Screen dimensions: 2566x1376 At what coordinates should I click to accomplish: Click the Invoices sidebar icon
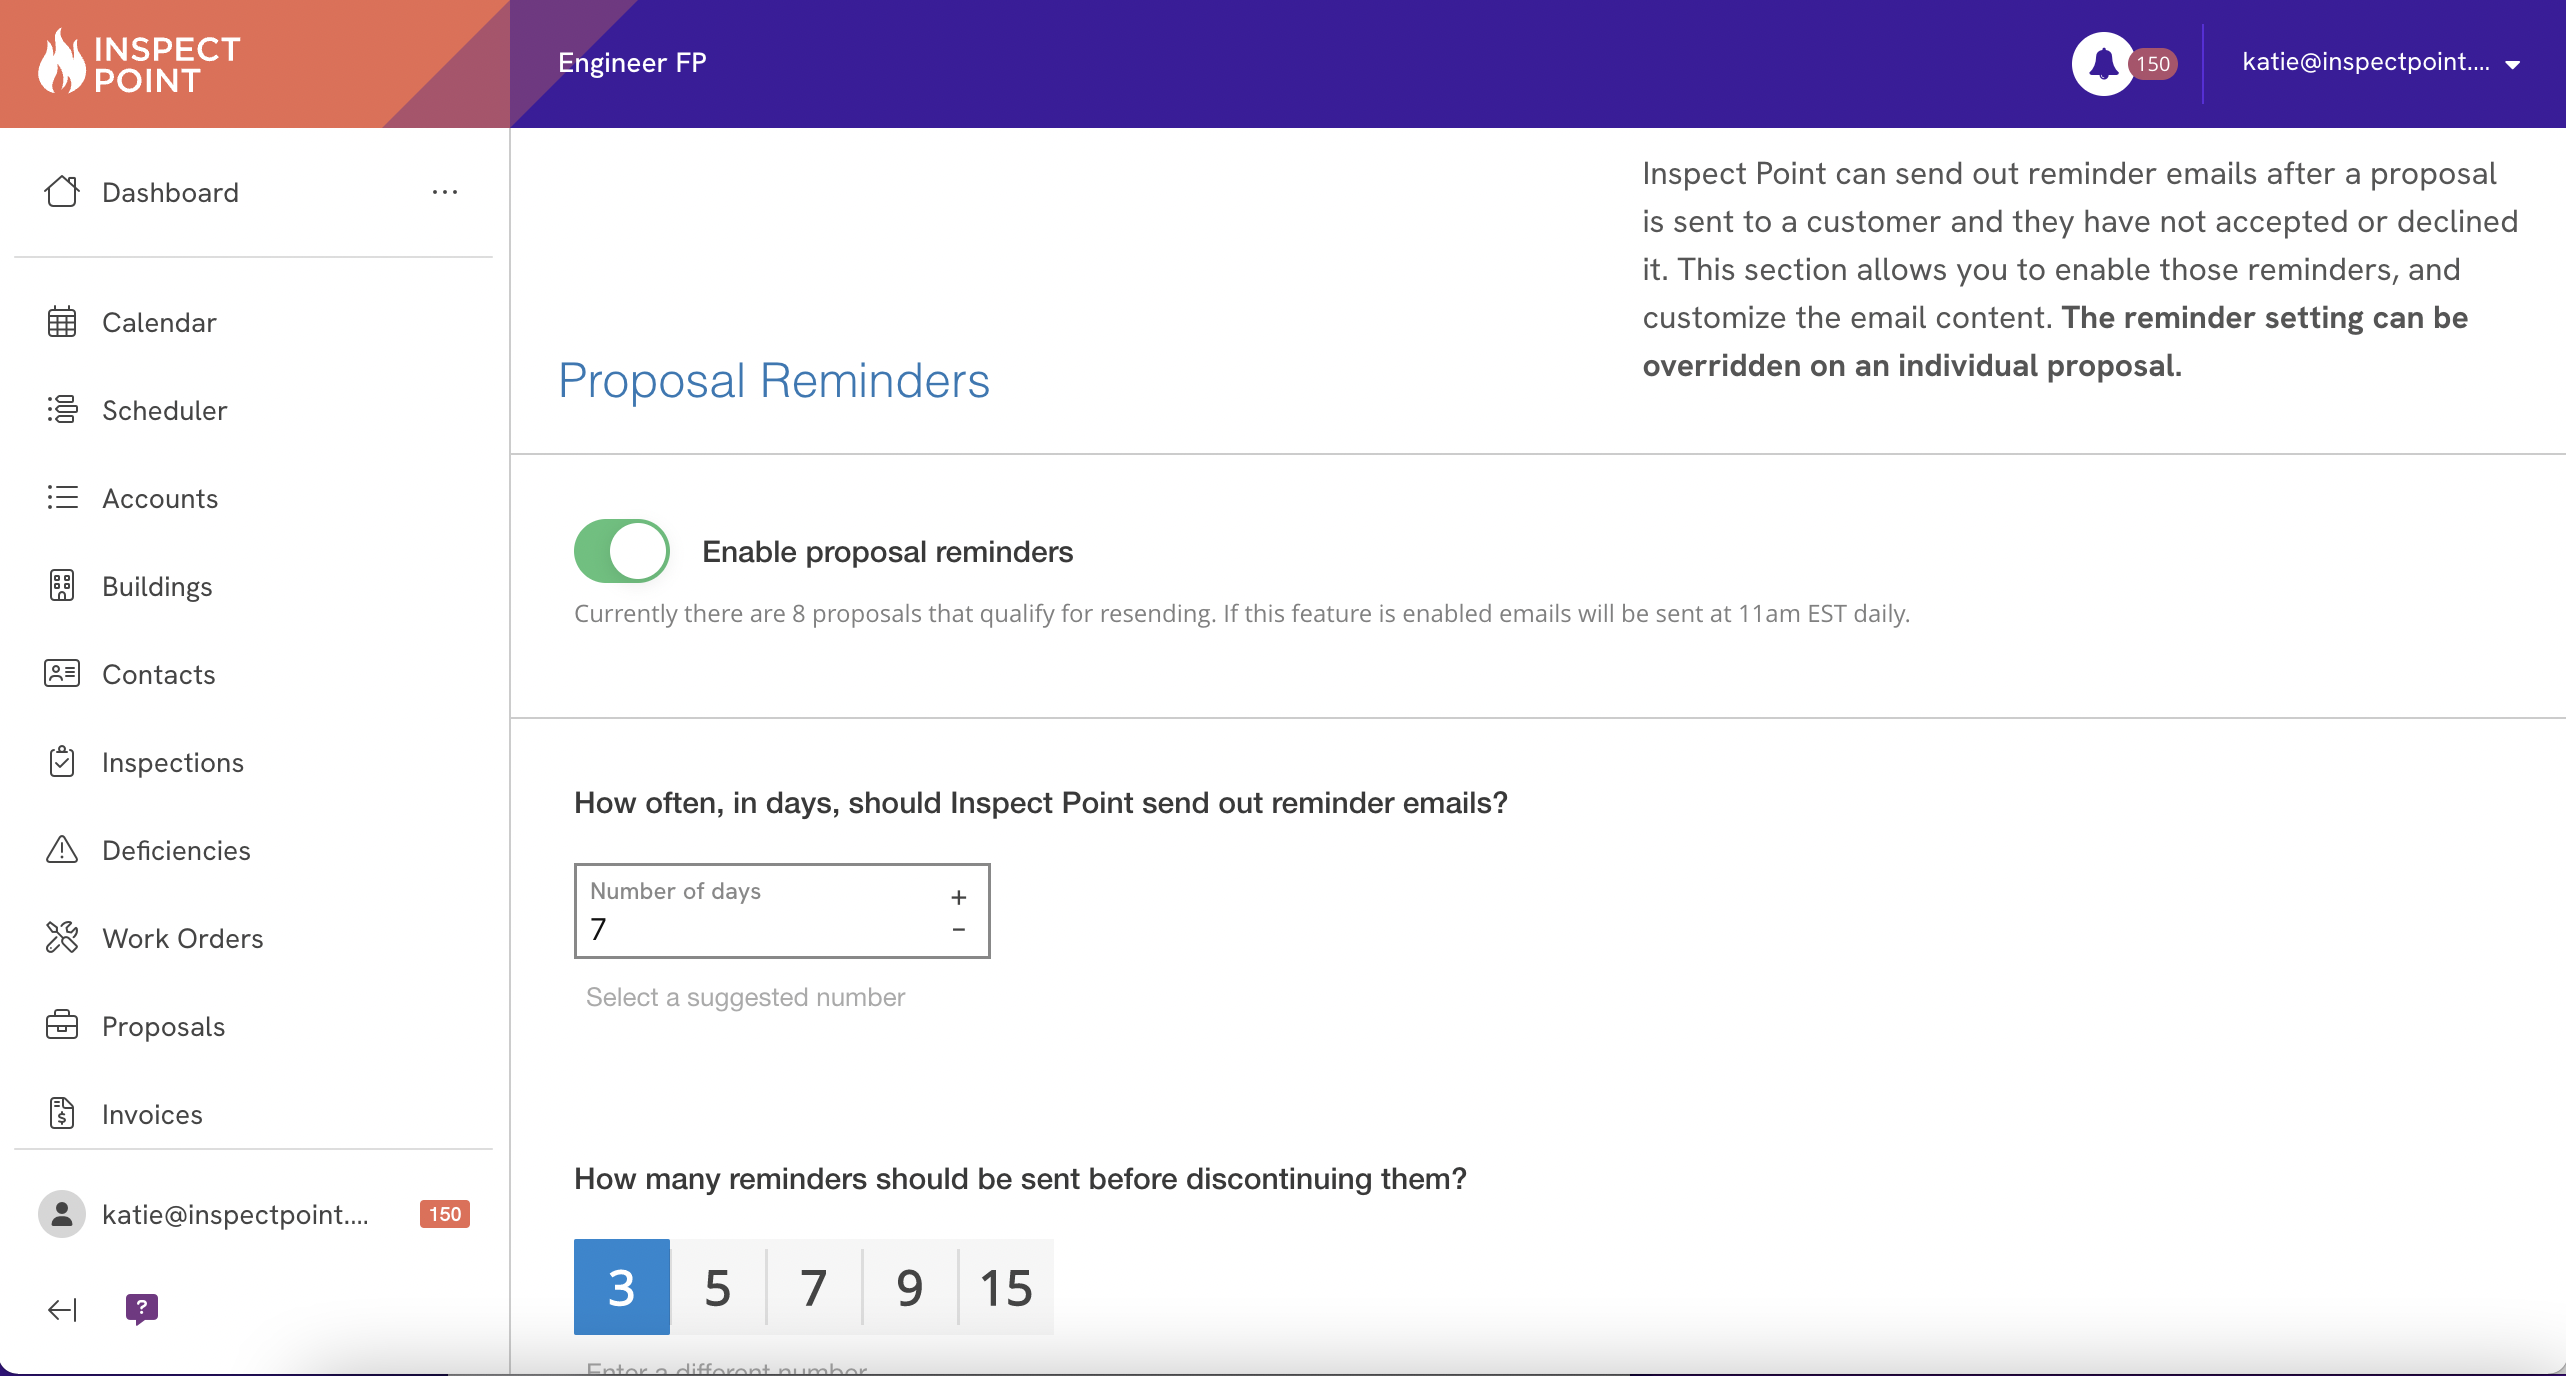(x=61, y=1113)
